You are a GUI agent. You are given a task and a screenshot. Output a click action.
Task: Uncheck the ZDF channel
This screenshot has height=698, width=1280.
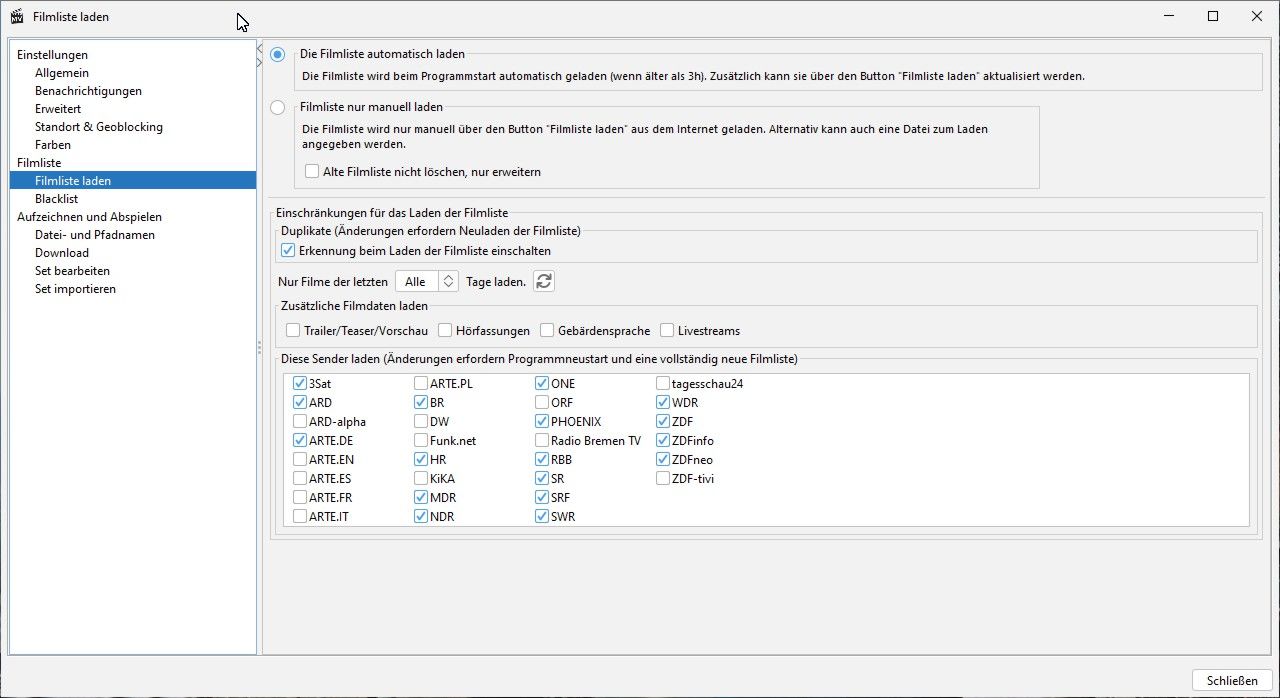(x=663, y=421)
